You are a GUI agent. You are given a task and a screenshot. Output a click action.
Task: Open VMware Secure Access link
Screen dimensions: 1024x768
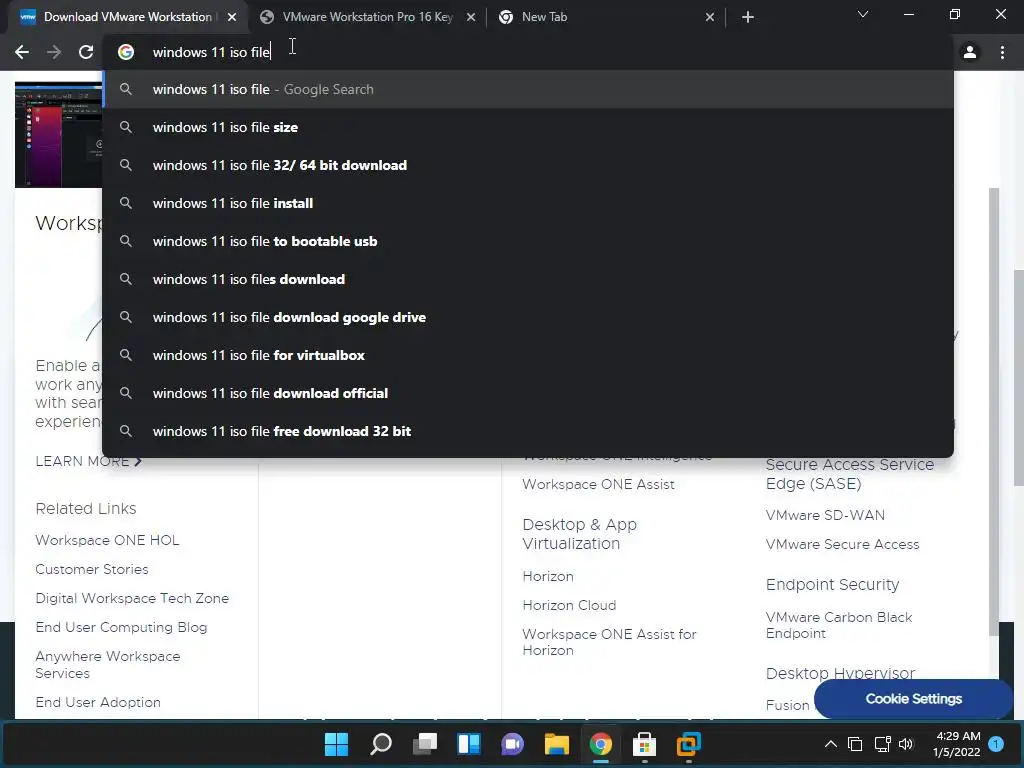point(842,544)
